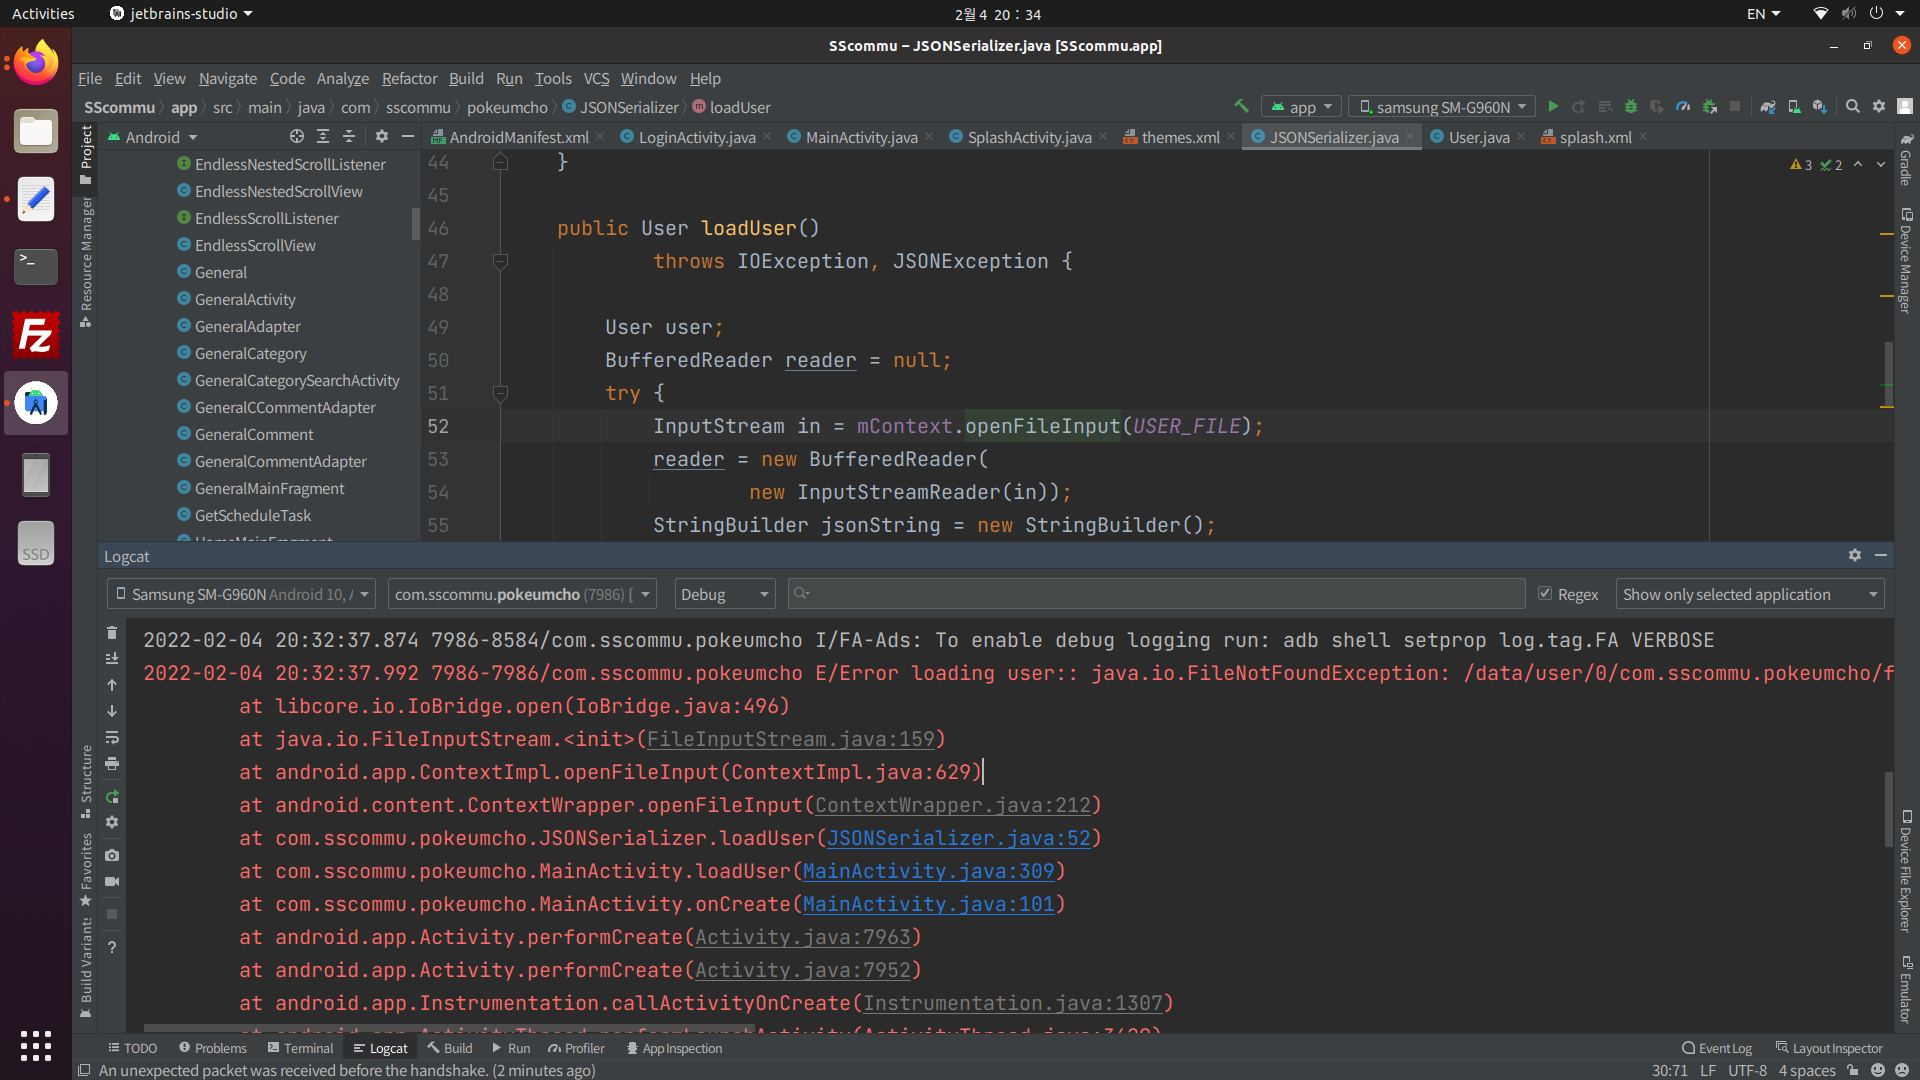Screen dimensions: 1920x1080
Task: Start screen recording with the video camera icon
Action: (x=112, y=881)
